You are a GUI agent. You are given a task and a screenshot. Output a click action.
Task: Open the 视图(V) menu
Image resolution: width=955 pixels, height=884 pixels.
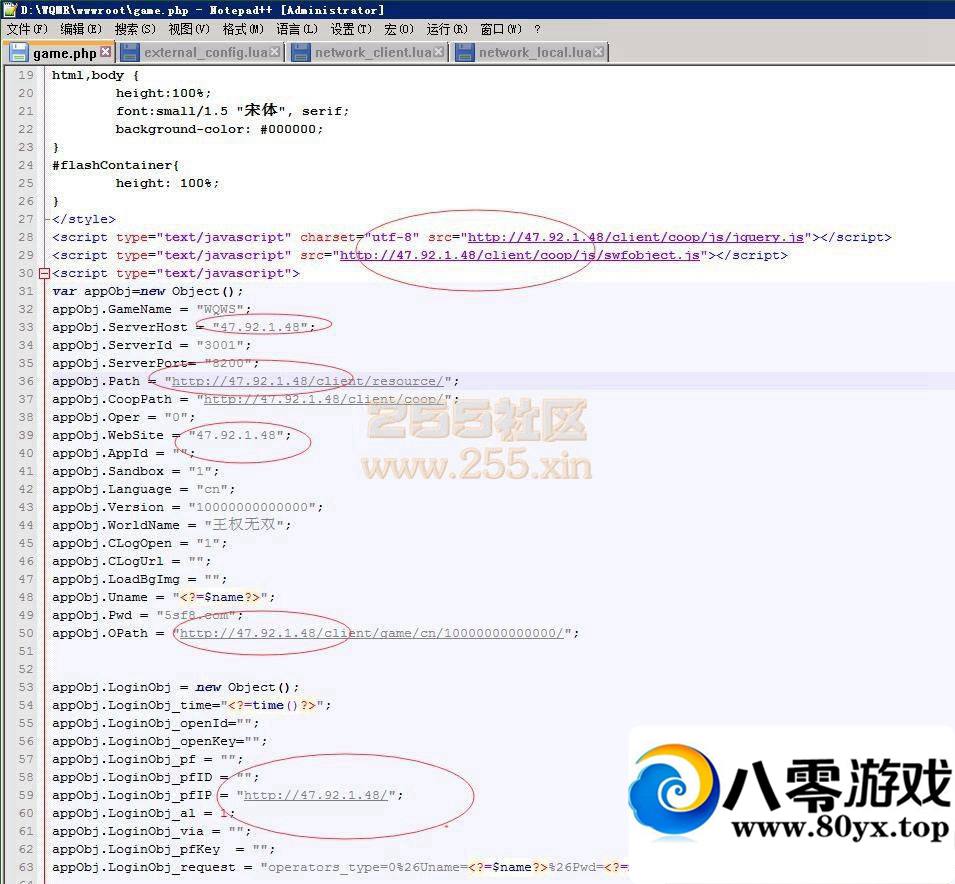(x=189, y=29)
